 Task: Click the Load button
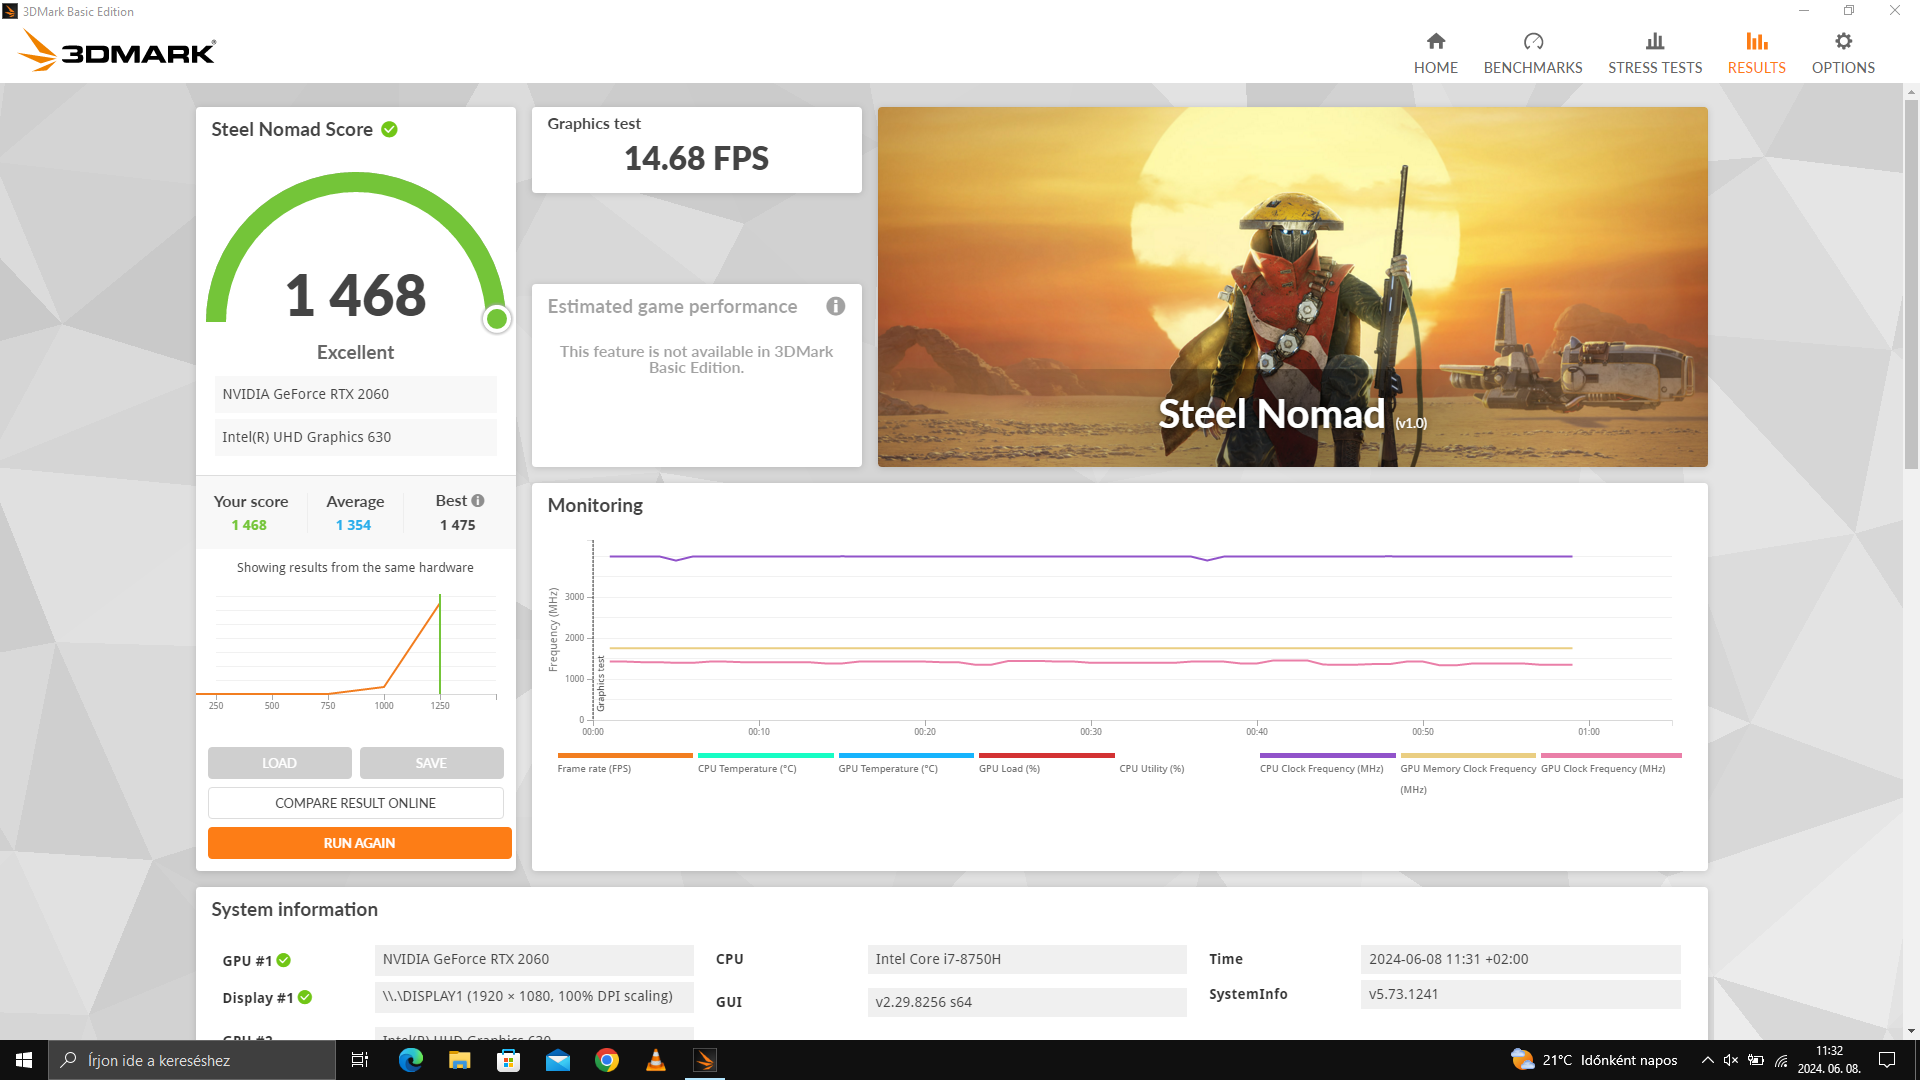pos(279,763)
